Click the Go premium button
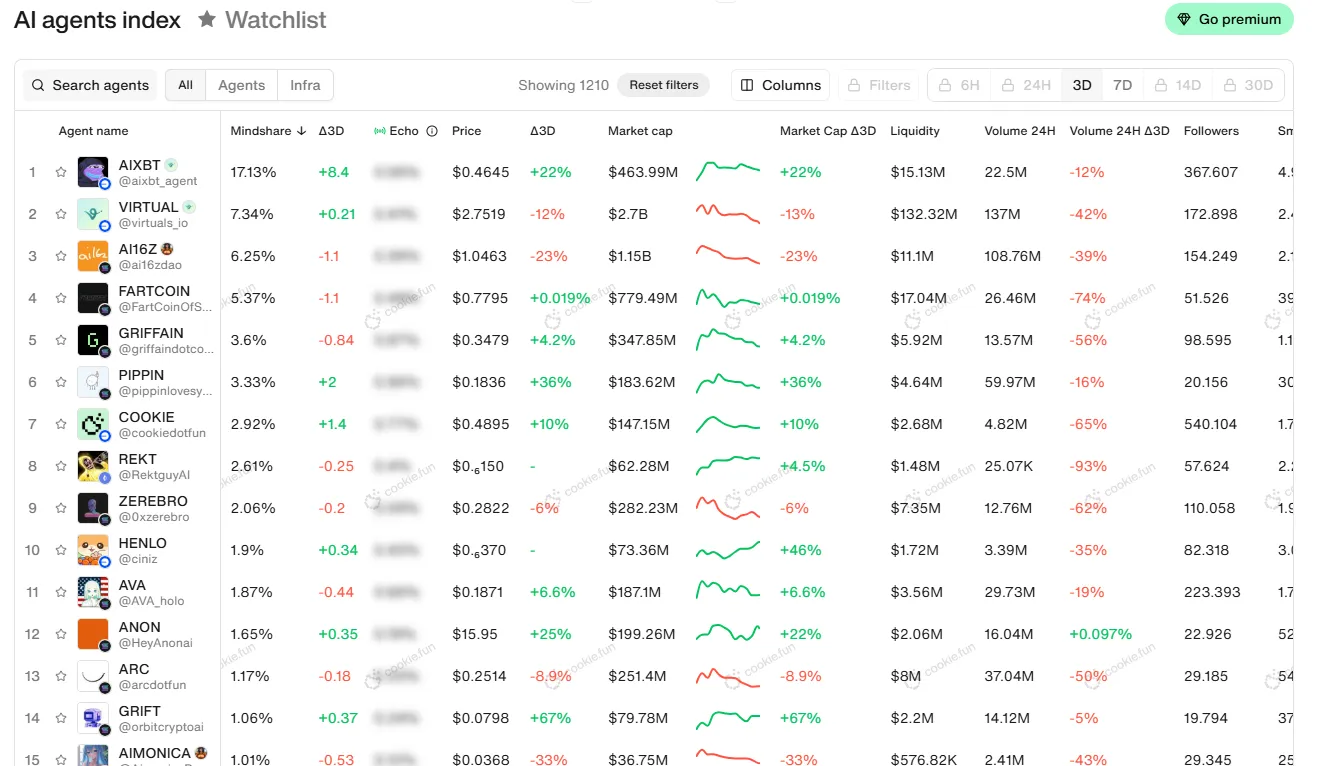 click(x=1229, y=19)
